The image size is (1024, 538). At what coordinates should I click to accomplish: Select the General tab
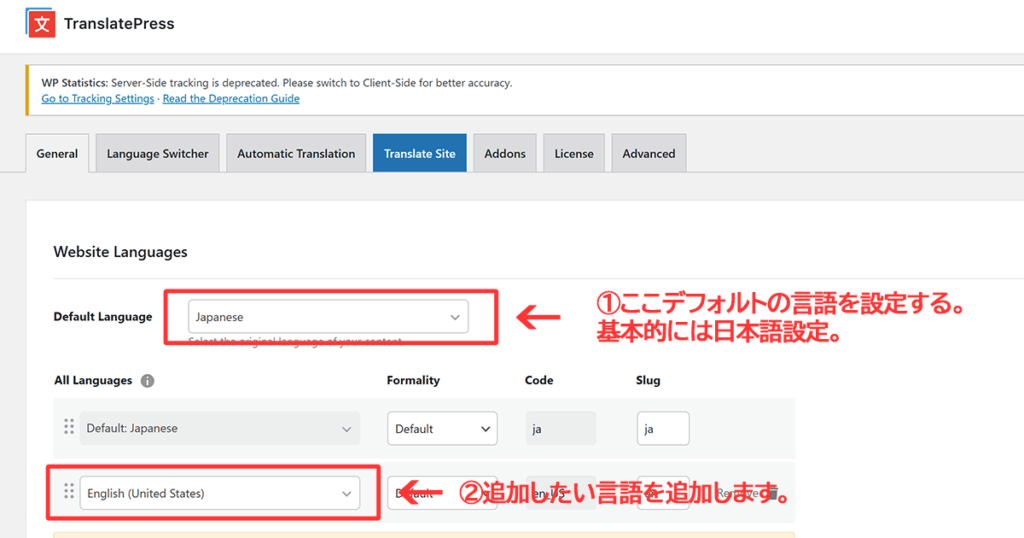[57, 154]
